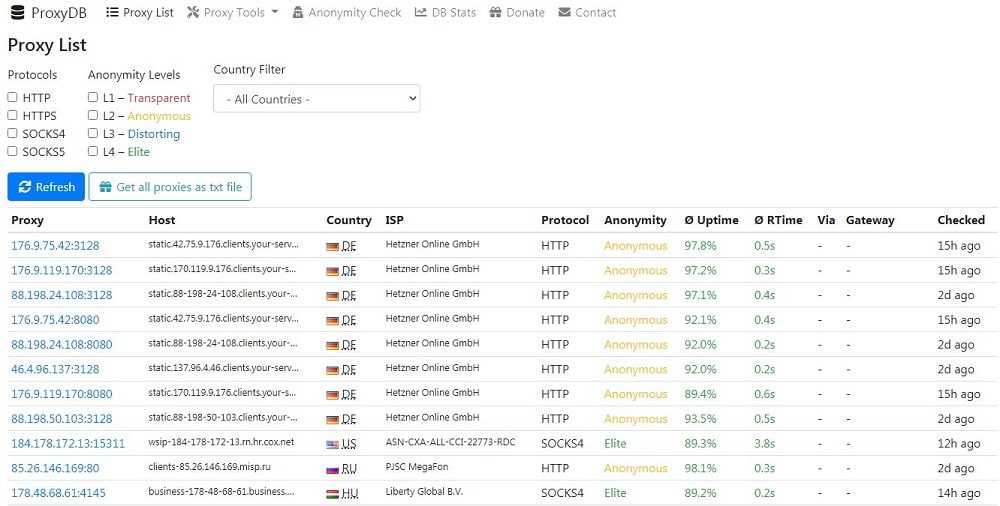Open proxy link 176.9.75.42:3128
This screenshot has height=506, width=1000.
(55, 246)
